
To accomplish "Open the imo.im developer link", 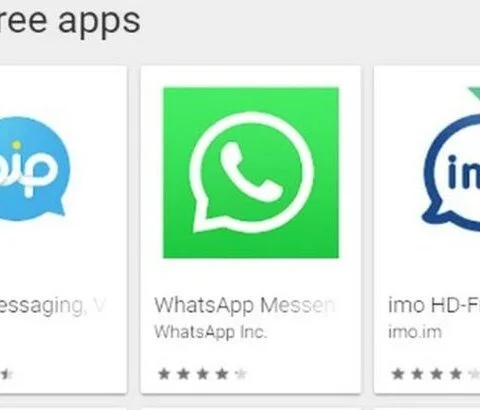I will pyautogui.click(x=415, y=332).
